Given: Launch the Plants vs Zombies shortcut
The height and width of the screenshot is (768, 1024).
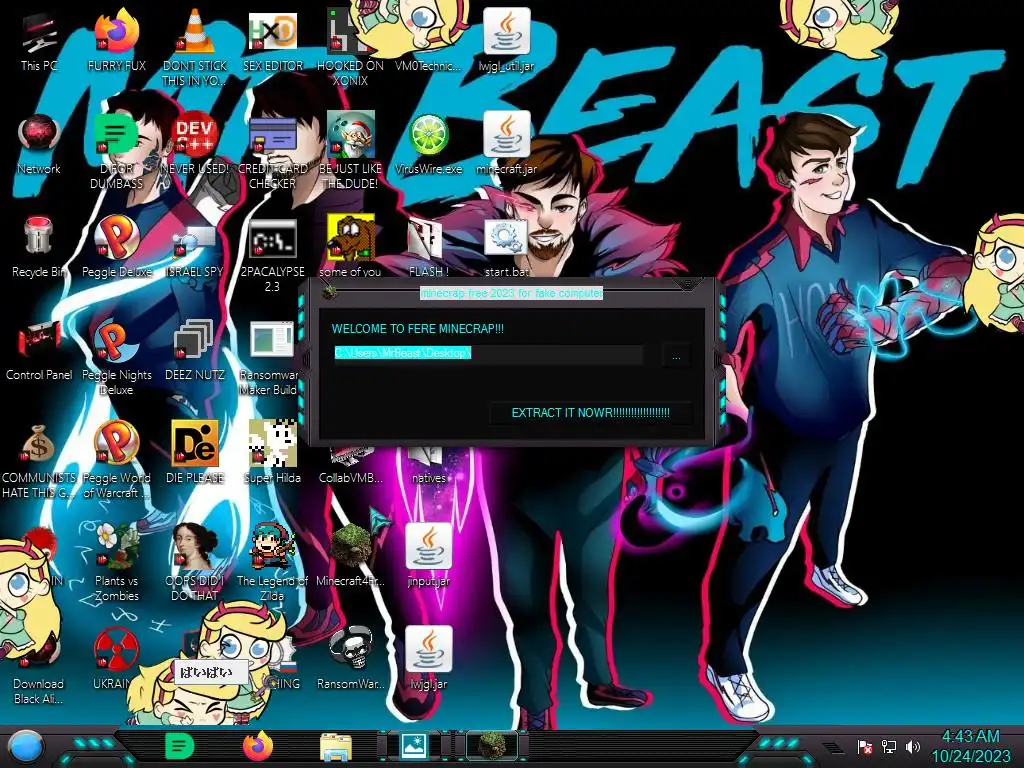Looking at the screenshot, I should click(x=117, y=563).
